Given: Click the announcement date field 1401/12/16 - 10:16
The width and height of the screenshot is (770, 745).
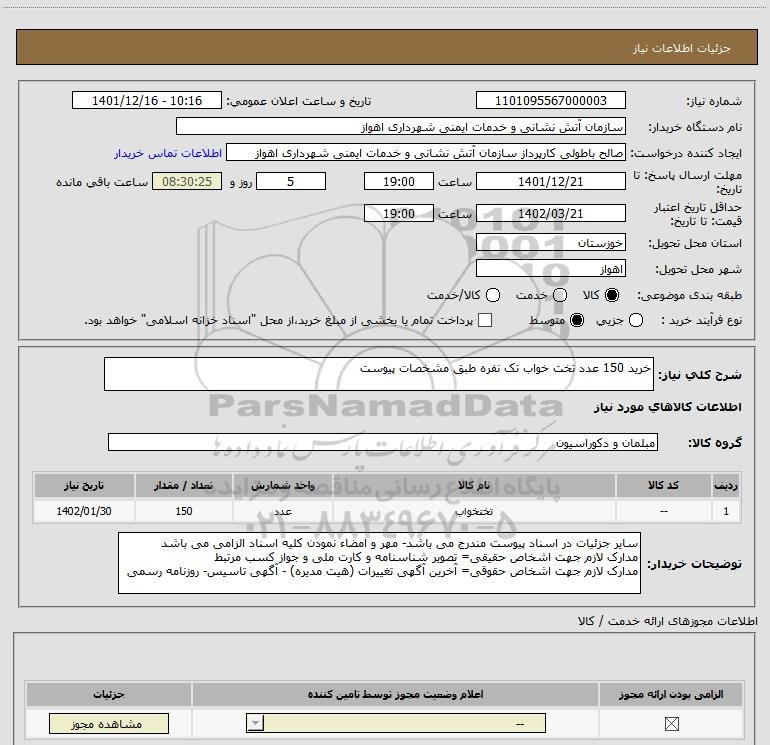Looking at the screenshot, I should pos(147,100).
